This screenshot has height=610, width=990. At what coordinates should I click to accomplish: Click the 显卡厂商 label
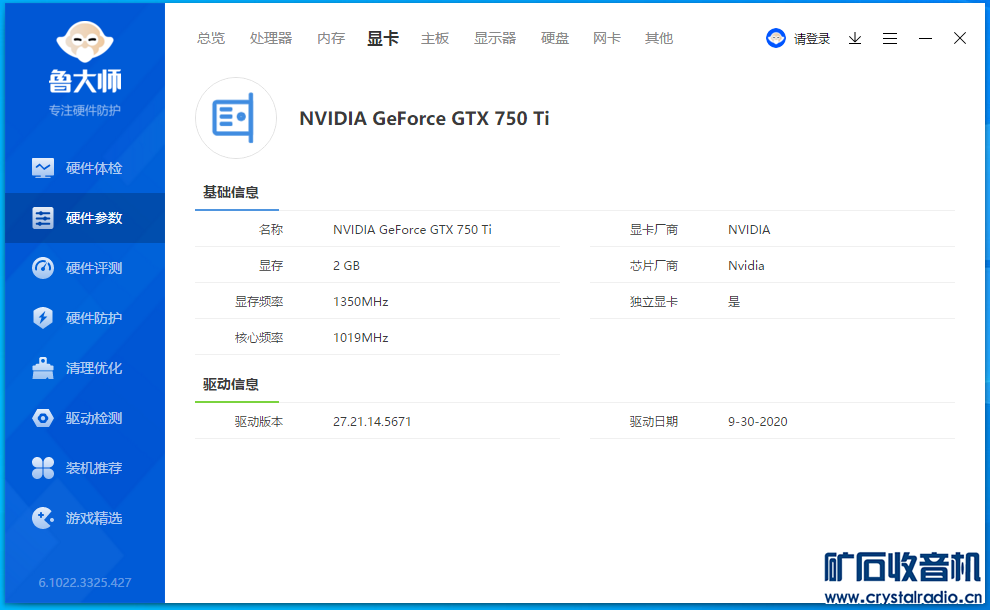[653, 230]
